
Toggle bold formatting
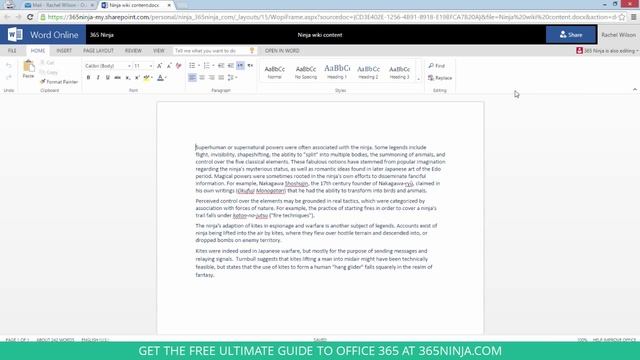88,78
